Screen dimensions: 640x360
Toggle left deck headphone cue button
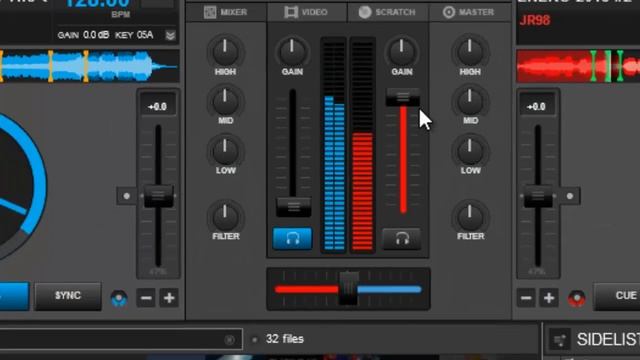click(x=293, y=238)
